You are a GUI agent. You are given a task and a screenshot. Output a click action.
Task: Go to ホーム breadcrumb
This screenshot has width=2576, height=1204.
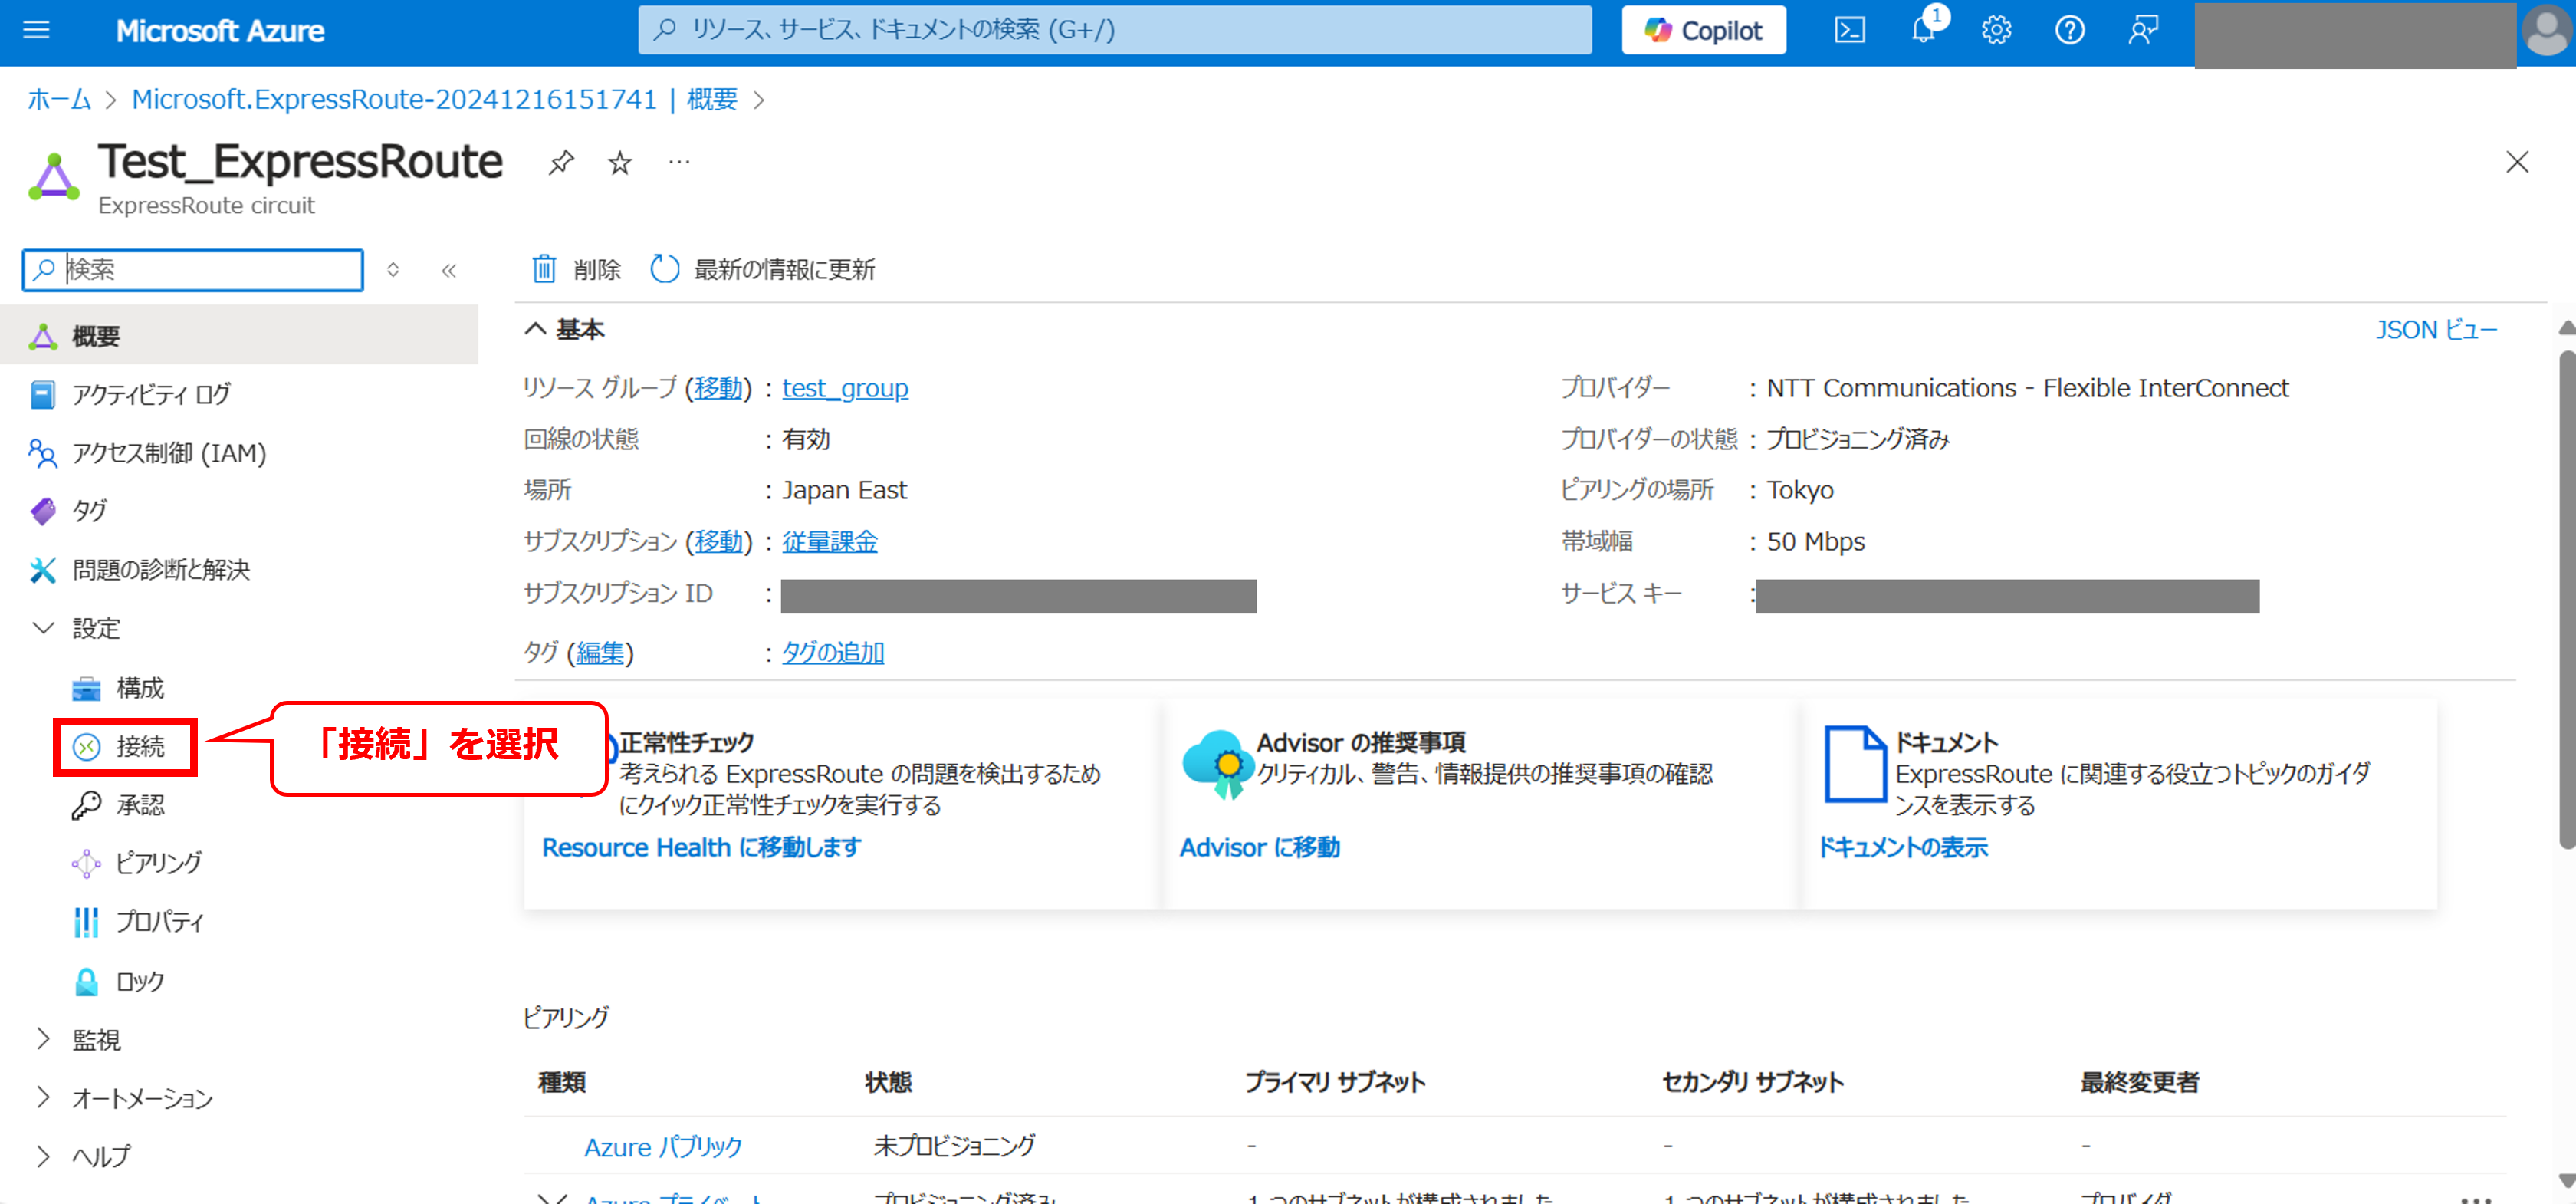59,99
